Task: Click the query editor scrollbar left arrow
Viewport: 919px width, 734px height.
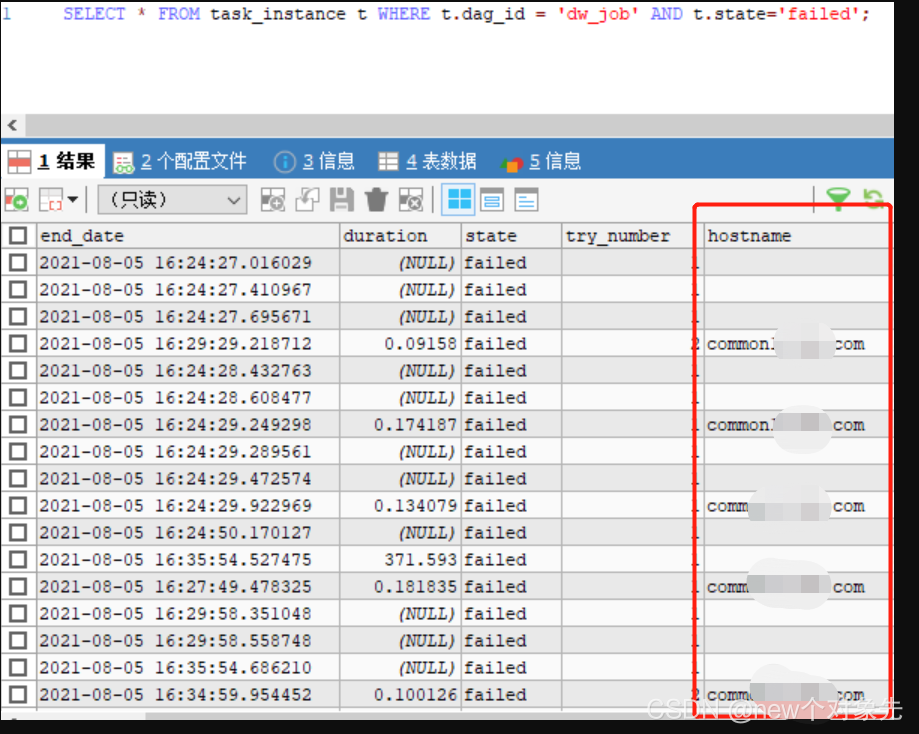Action: point(12,125)
